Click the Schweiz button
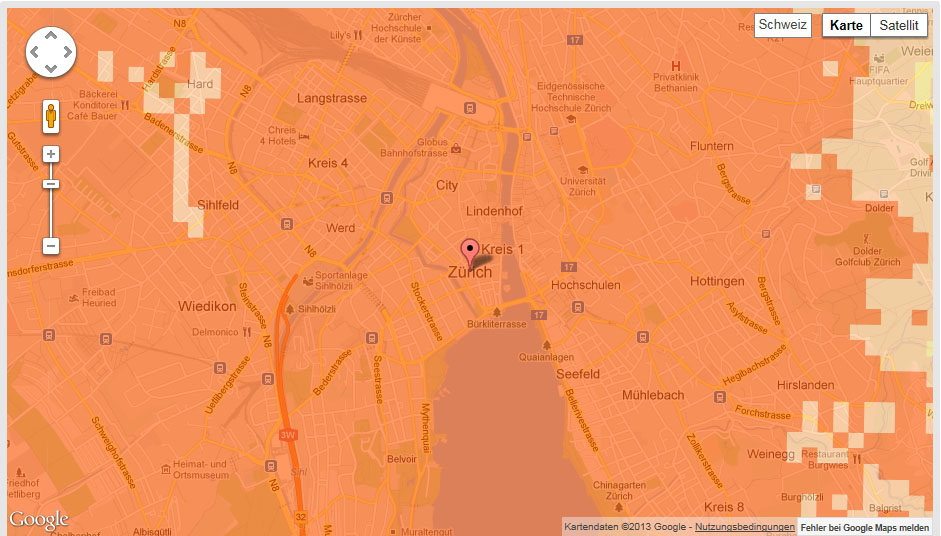Viewport: 941px width, 536px height. 783,25
